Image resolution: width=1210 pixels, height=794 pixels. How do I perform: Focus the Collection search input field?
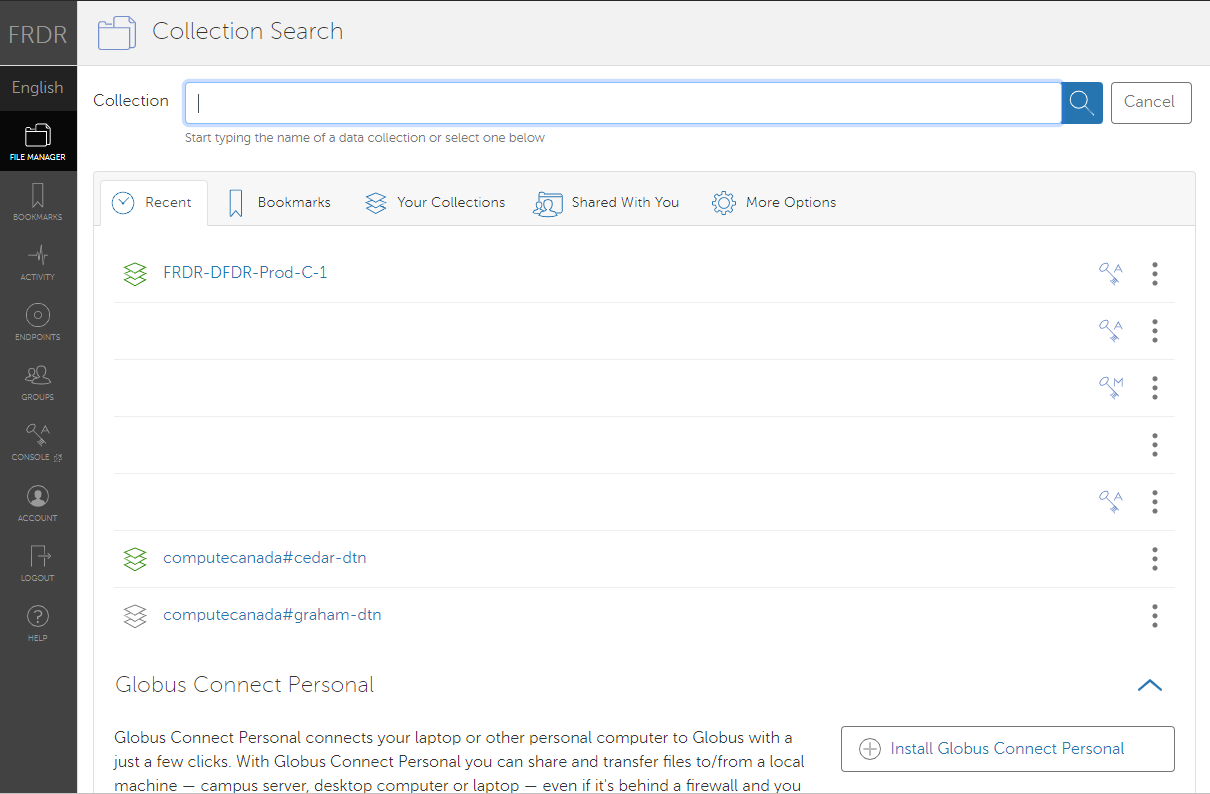coord(623,102)
